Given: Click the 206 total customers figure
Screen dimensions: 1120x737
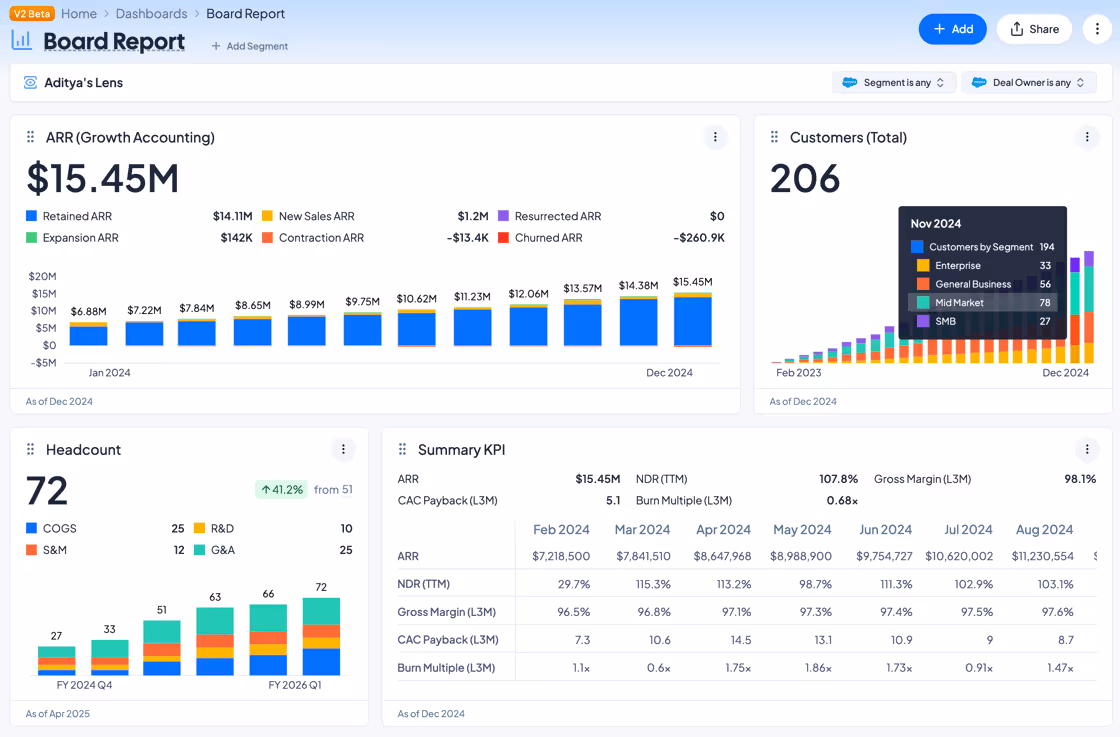Looking at the screenshot, I should (x=805, y=178).
